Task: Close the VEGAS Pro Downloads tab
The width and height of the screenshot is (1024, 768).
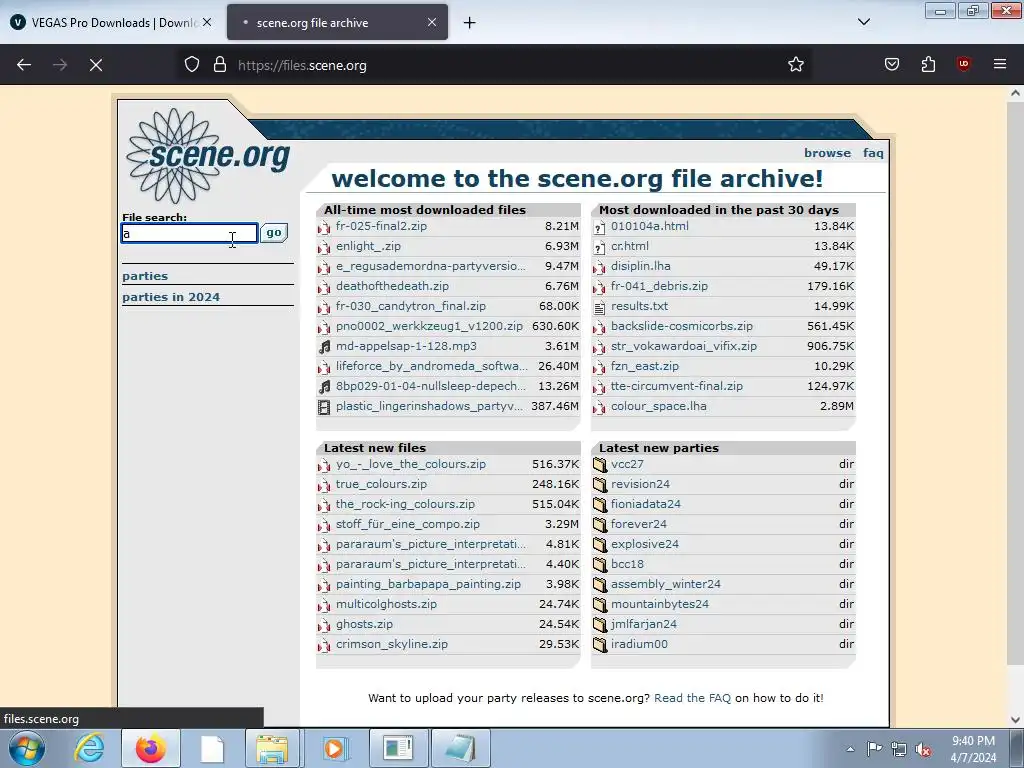Action: 207,22
